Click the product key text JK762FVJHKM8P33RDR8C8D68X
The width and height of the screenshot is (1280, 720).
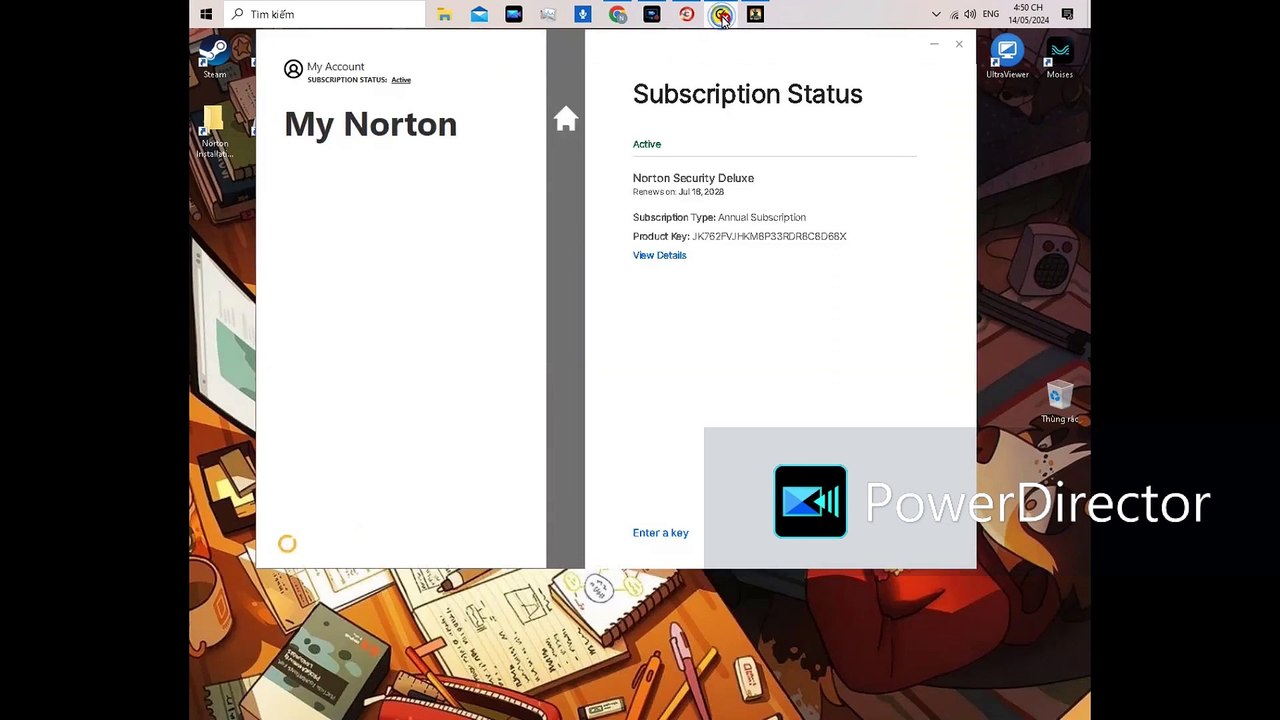(769, 236)
